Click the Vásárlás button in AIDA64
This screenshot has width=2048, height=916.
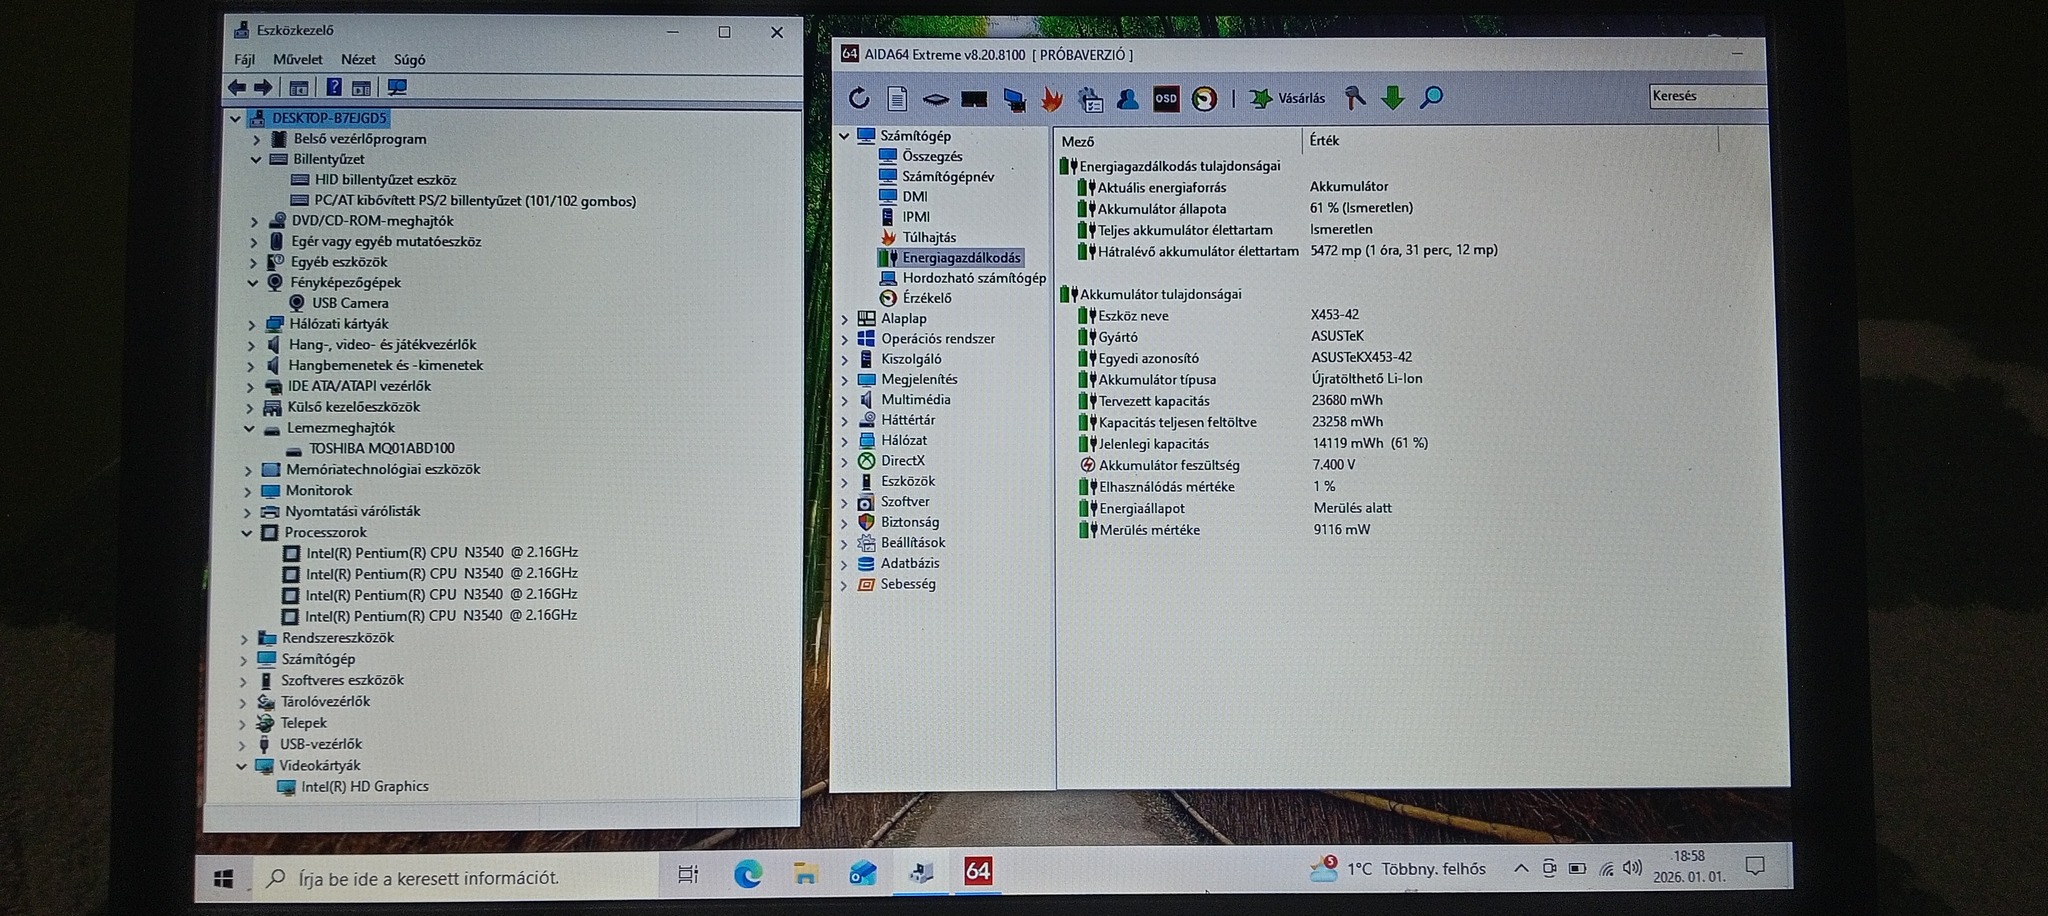click(1288, 98)
